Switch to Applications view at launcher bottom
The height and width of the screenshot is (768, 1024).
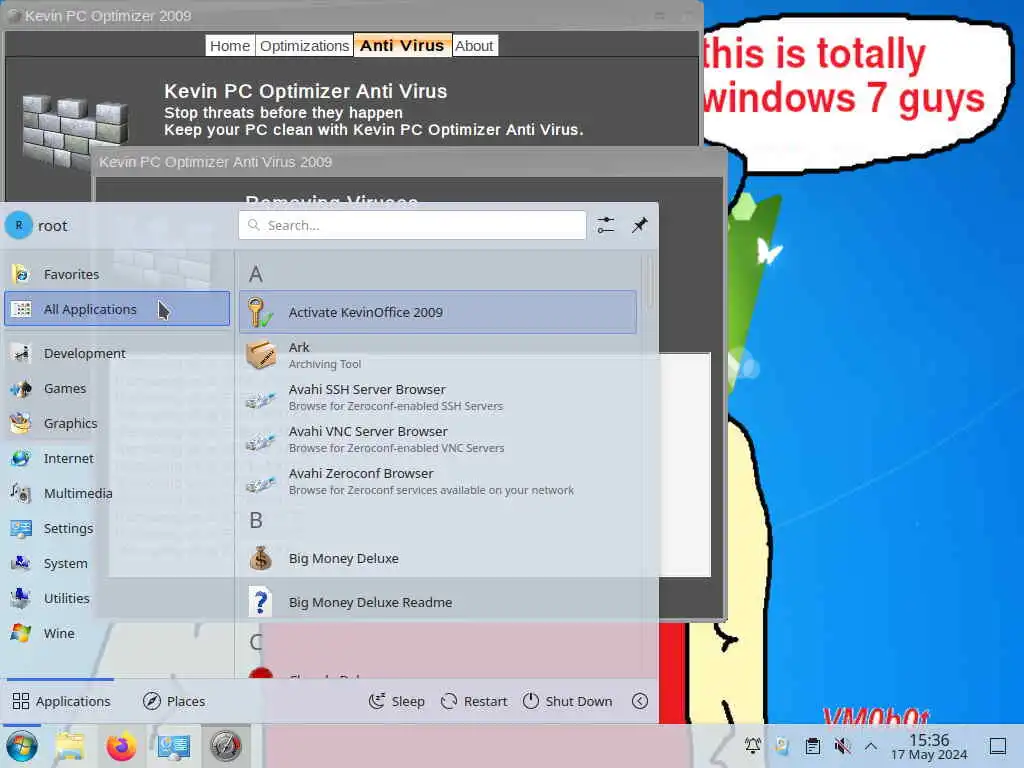coord(61,701)
